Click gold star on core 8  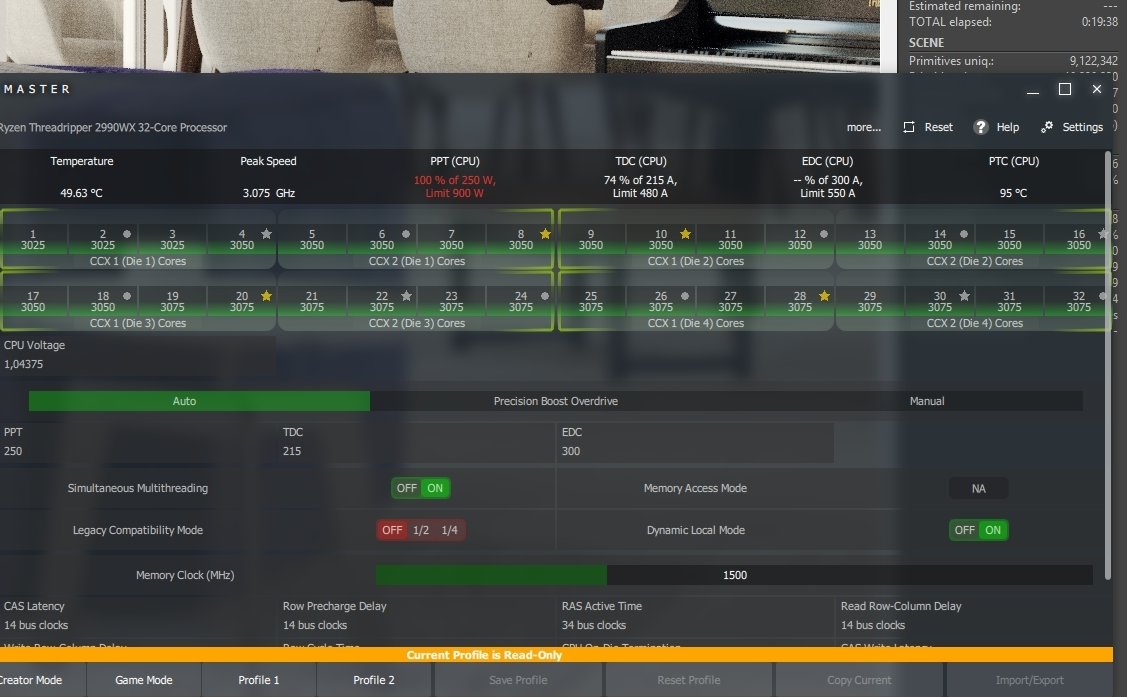tap(545, 234)
